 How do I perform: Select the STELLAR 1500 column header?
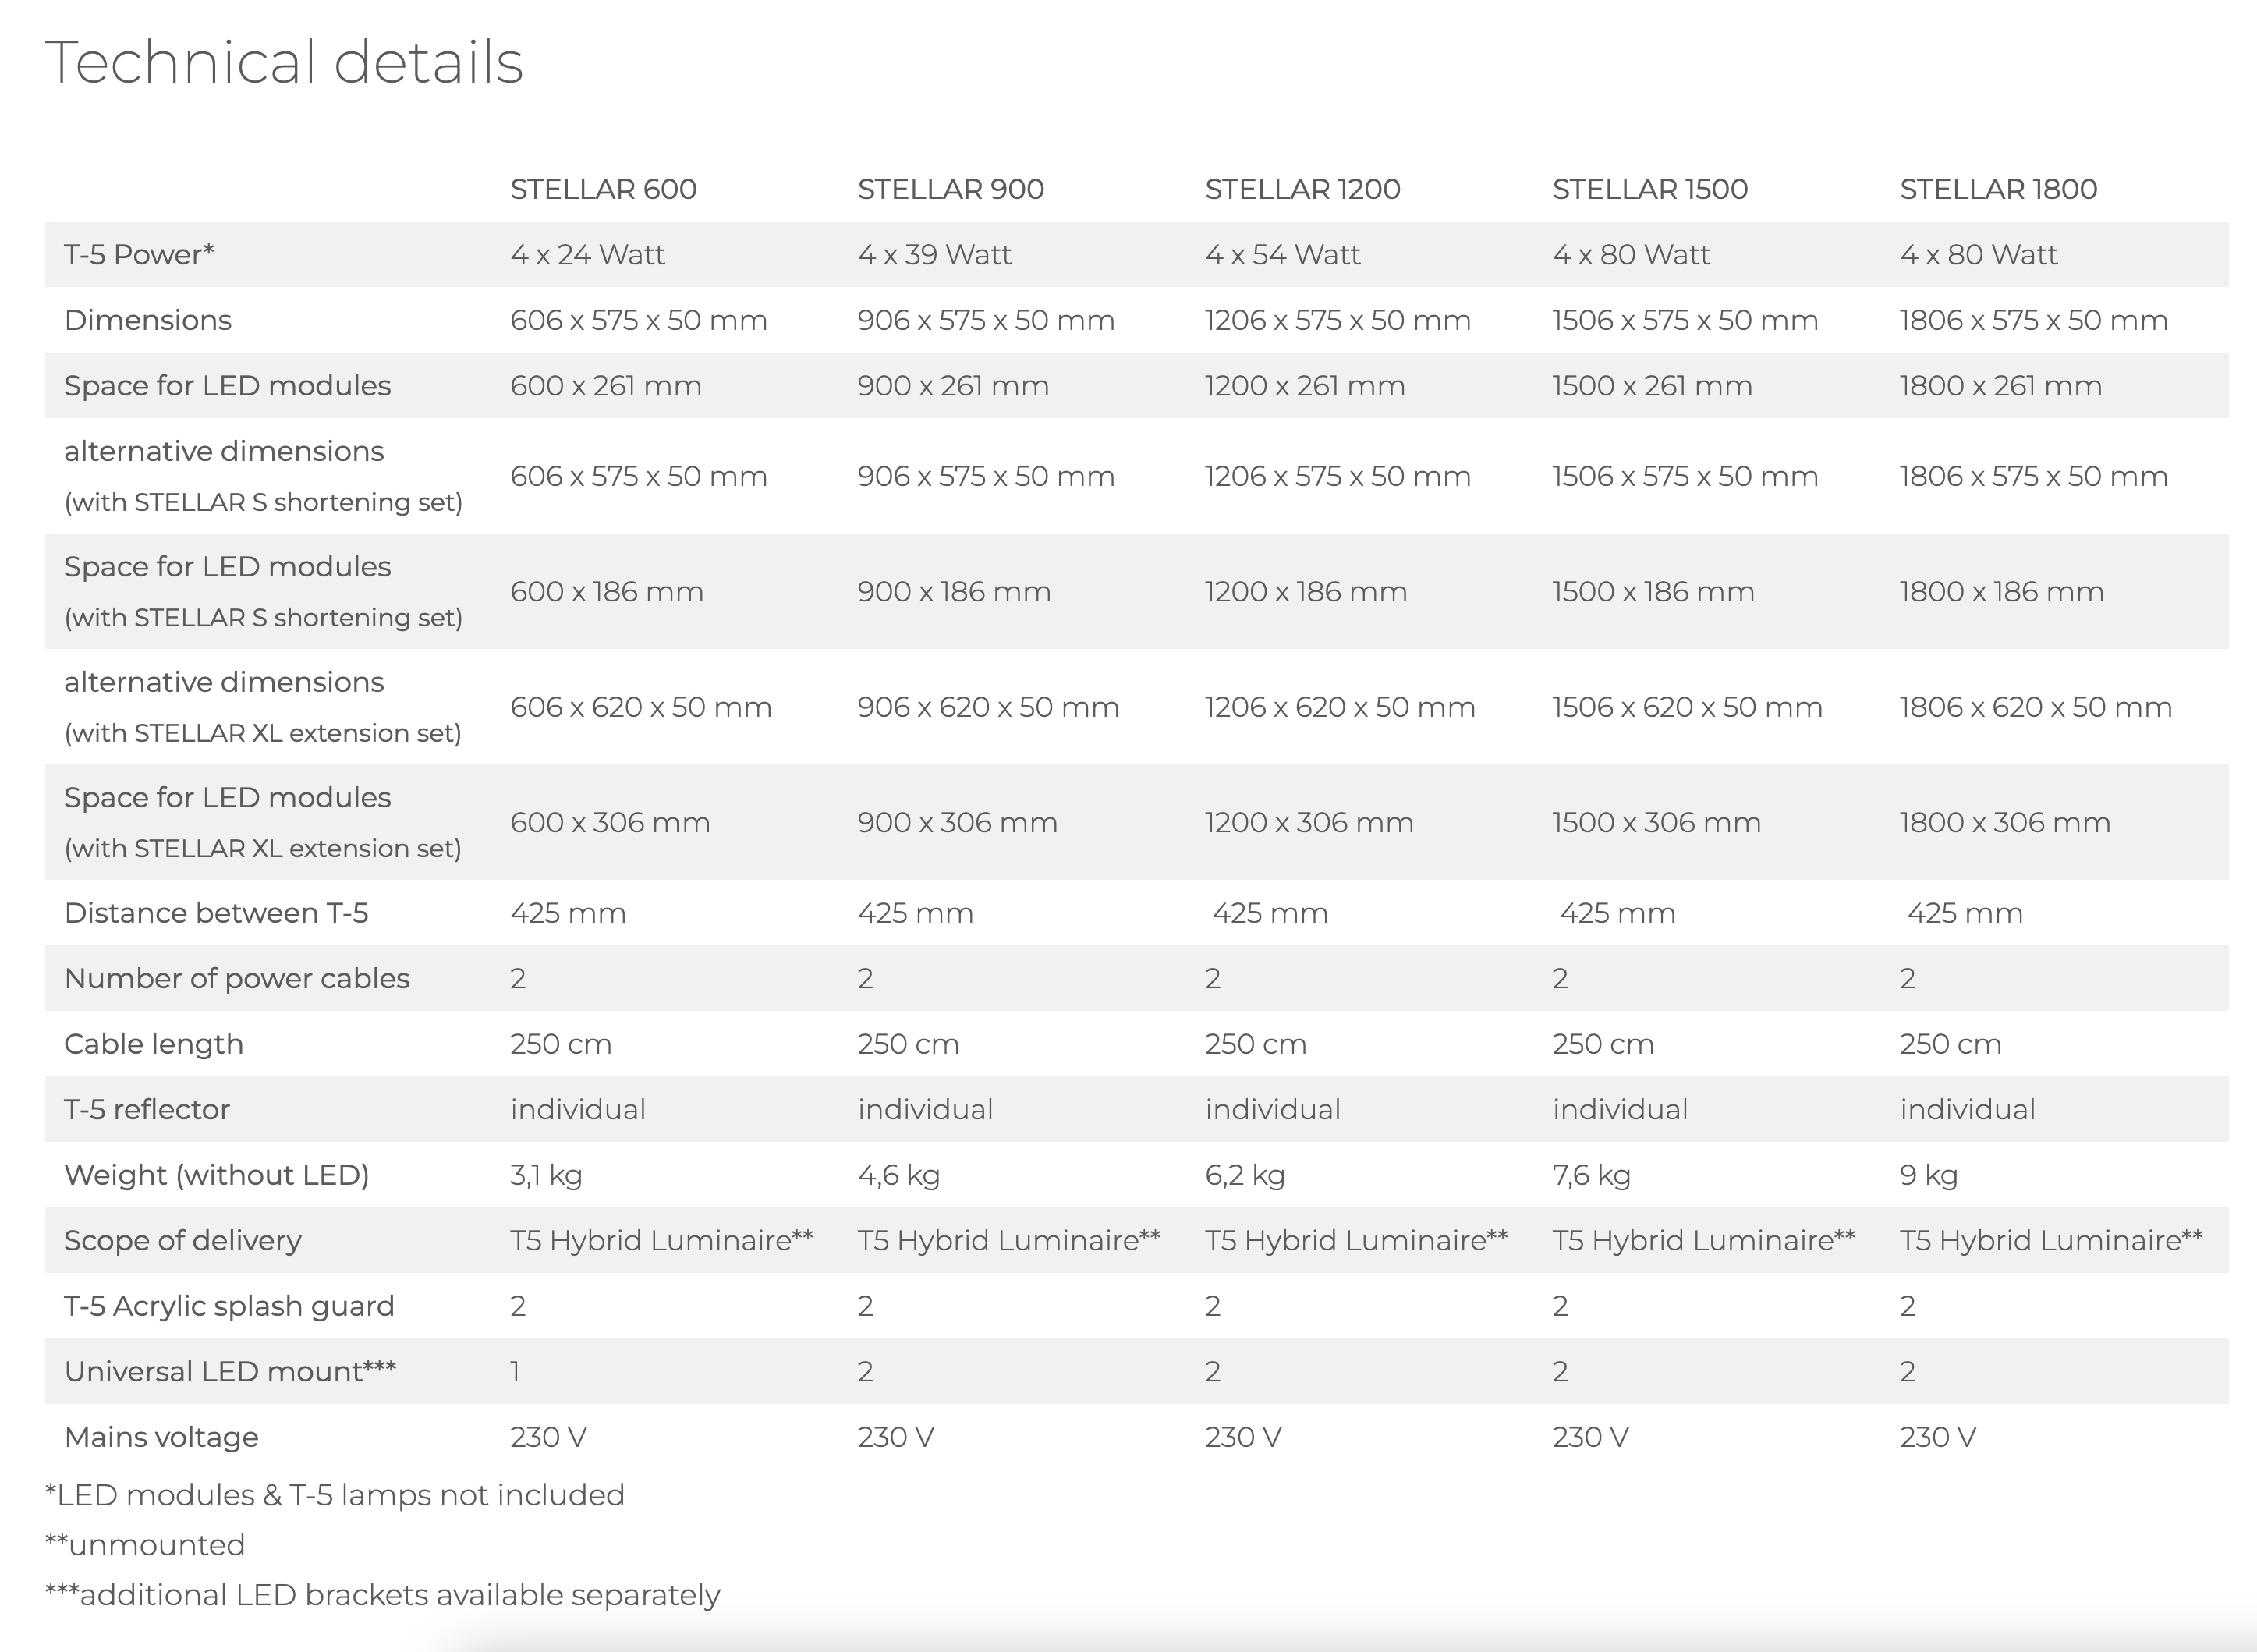pos(1649,189)
